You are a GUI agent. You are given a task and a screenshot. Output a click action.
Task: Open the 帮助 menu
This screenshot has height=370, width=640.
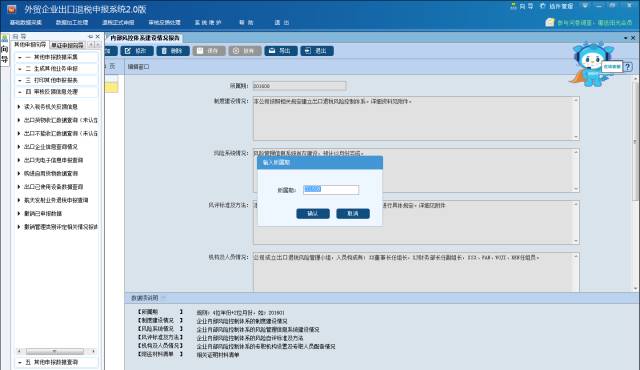(246, 22)
